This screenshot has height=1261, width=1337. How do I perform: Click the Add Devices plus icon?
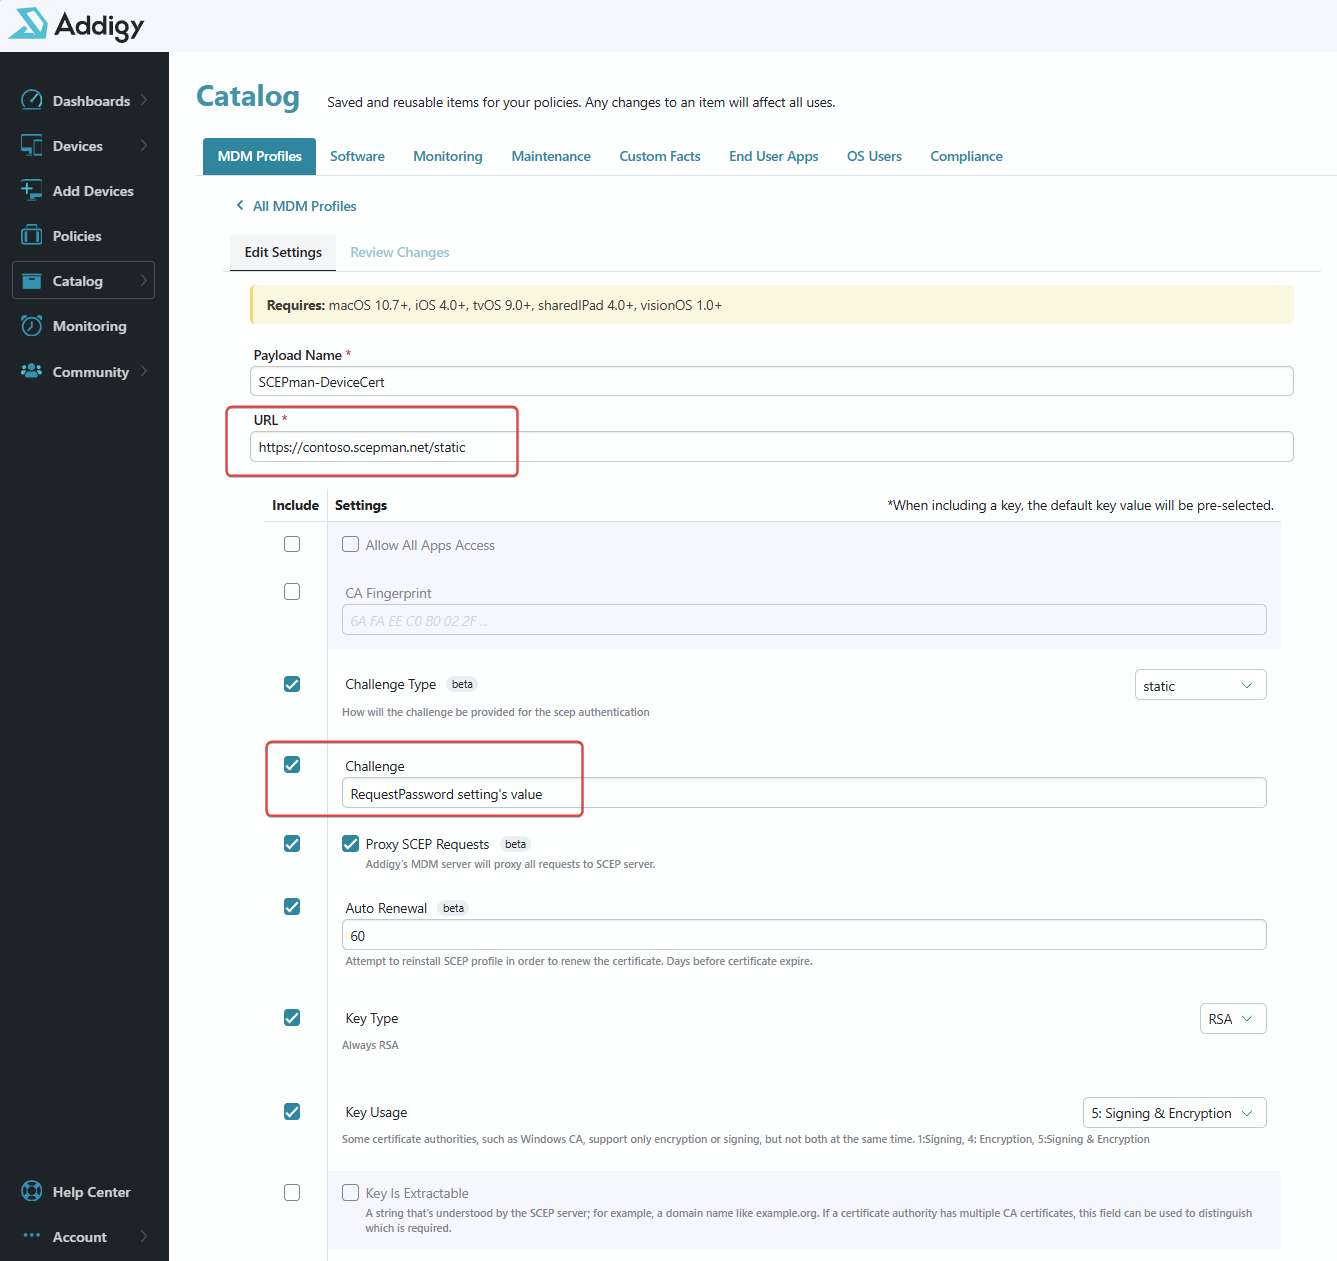32,190
